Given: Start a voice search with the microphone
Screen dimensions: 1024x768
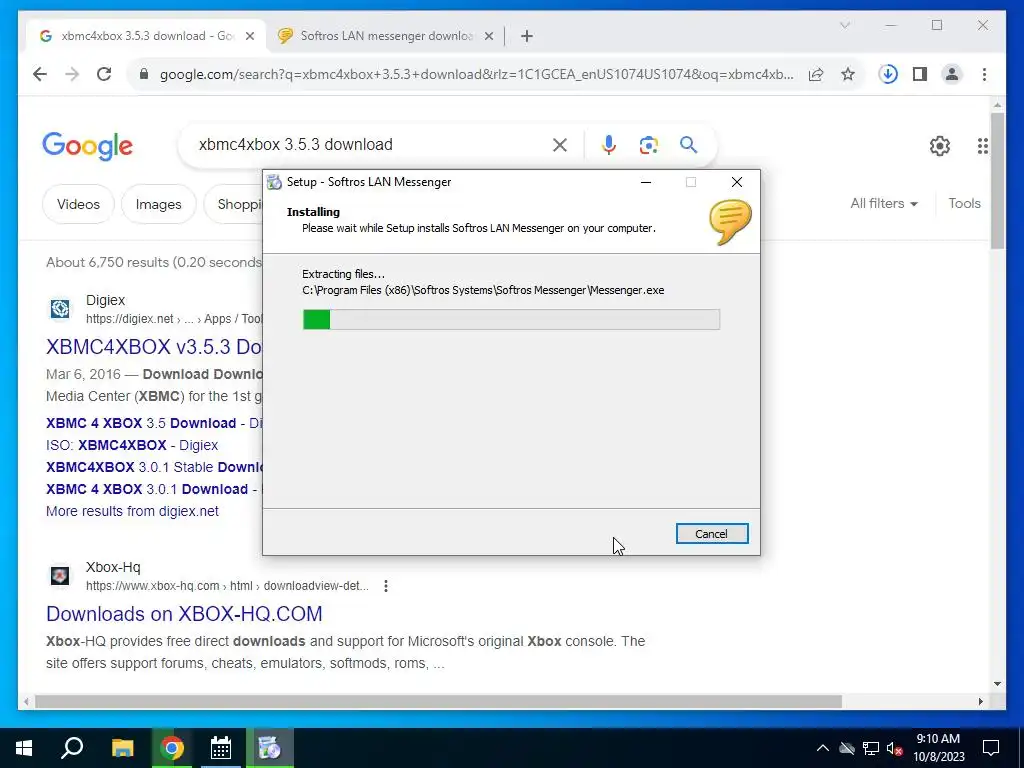Looking at the screenshot, I should click(609, 145).
